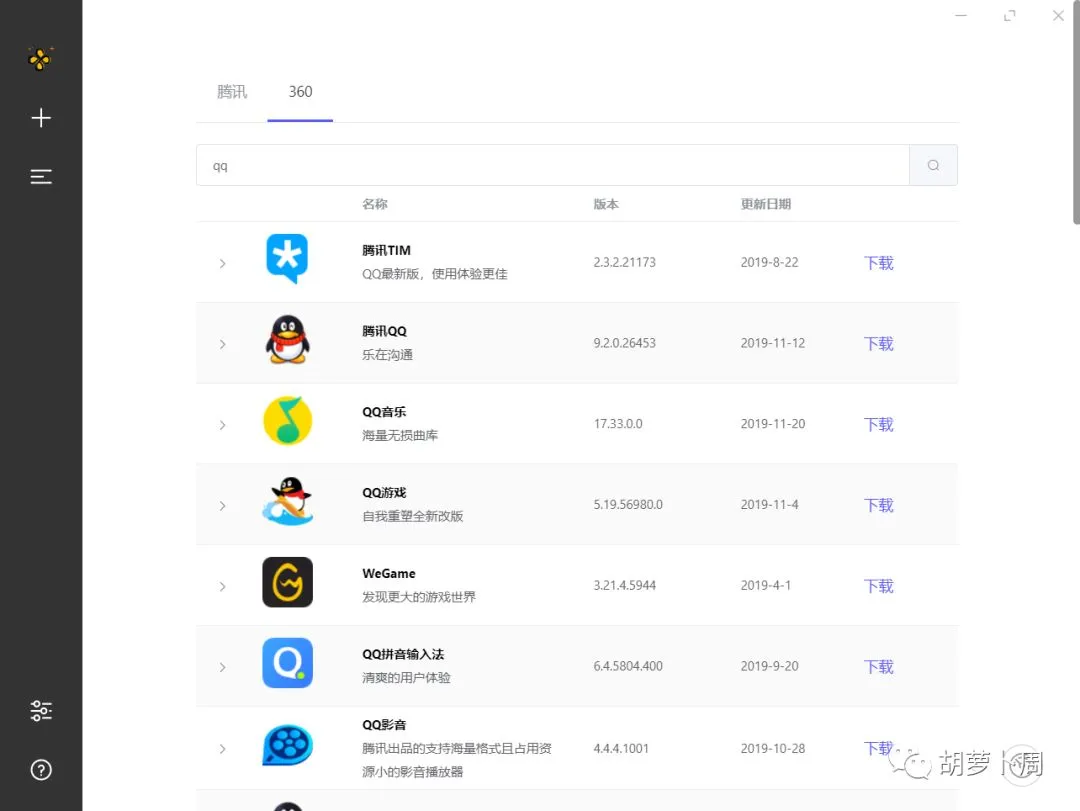Click the search input field containing qq
Screen dimensions: 1080x811
coord(552,165)
